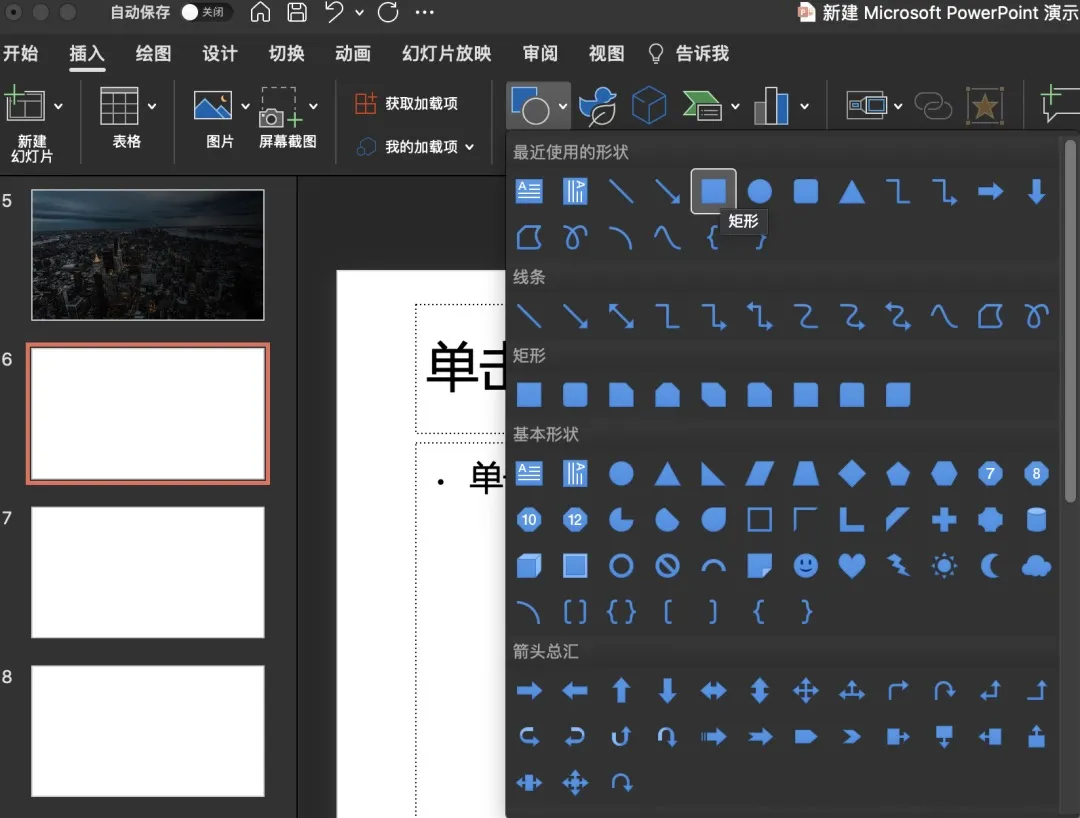Pick the lightning bolt shape

(x=898, y=566)
